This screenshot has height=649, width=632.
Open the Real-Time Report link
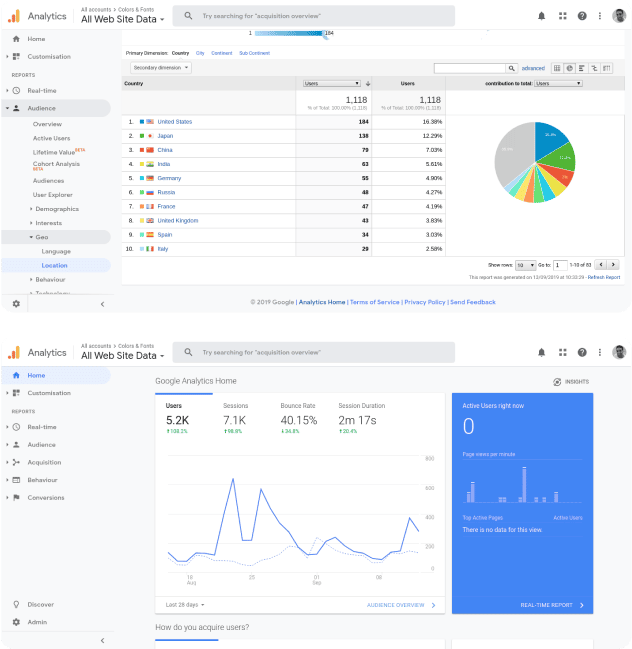point(552,605)
